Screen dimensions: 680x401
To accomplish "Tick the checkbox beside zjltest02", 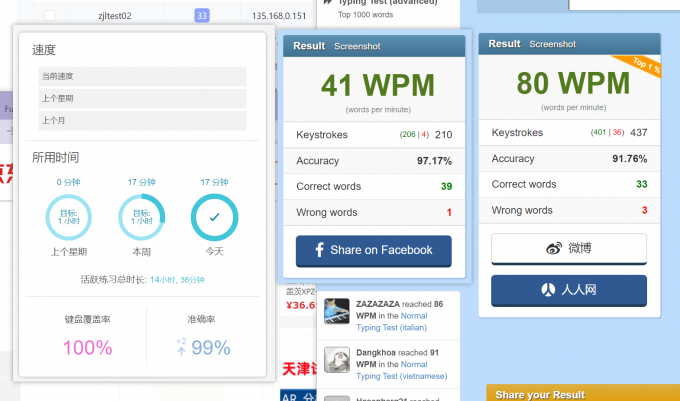I will coord(49,16).
